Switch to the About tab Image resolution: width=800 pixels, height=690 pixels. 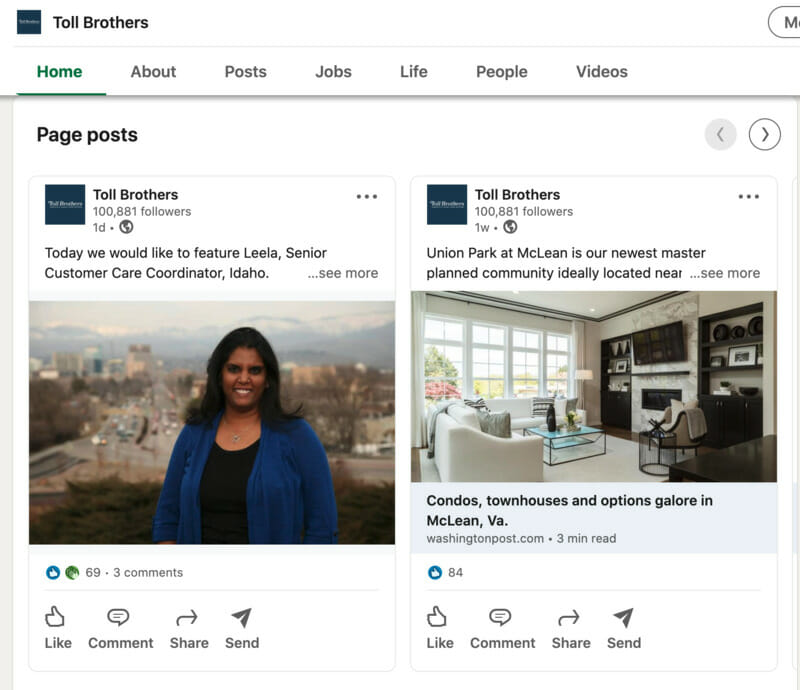pyautogui.click(x=153, y=71)
